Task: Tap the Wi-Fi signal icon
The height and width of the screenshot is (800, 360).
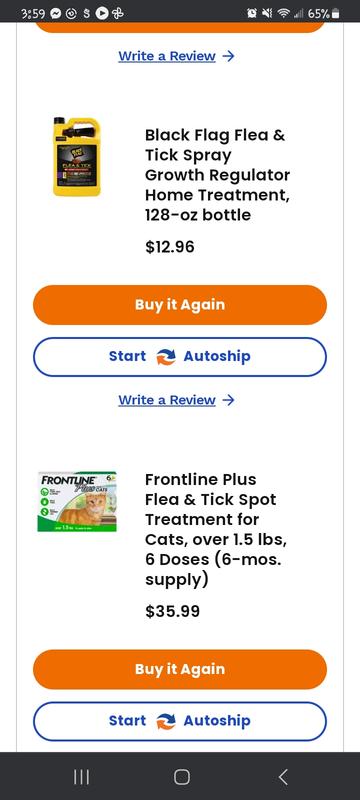Action: click(282, 14)
